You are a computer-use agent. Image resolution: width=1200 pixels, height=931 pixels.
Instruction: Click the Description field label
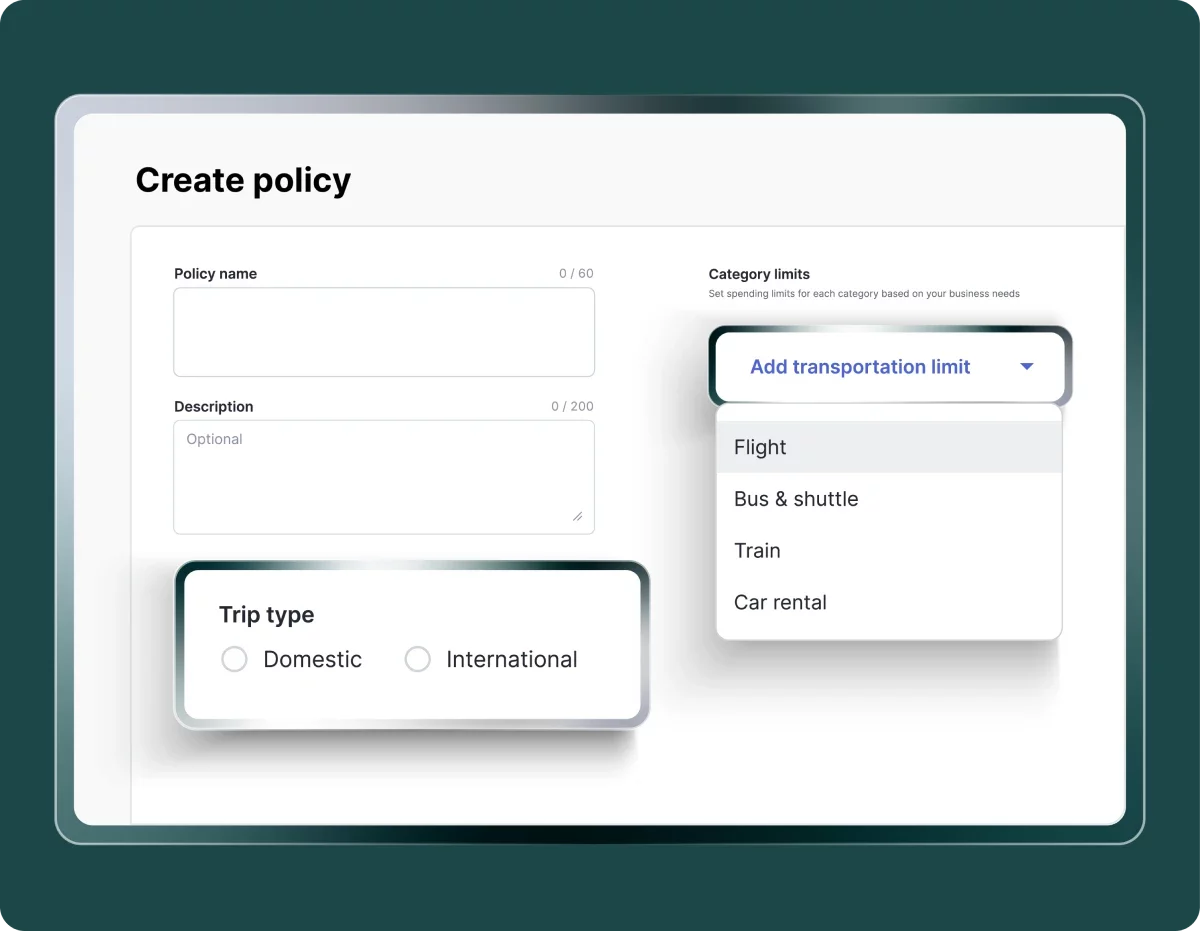tap(213, 407)
